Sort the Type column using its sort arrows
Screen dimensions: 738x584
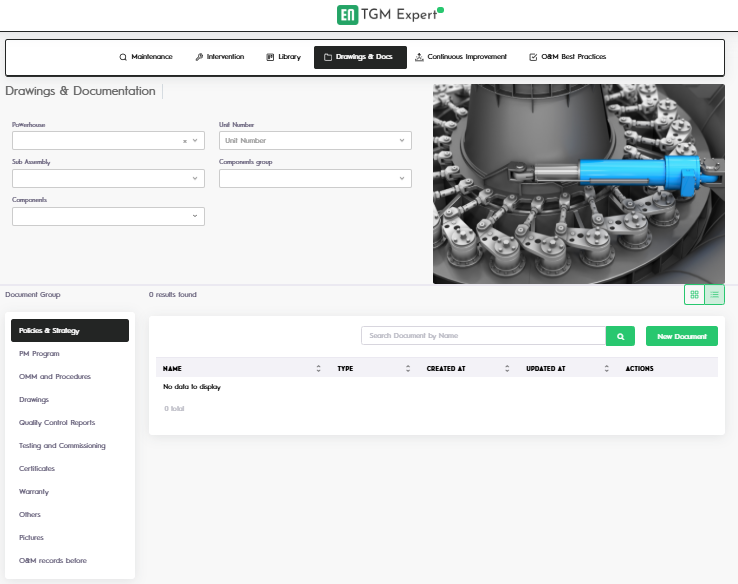click(408, 368)
